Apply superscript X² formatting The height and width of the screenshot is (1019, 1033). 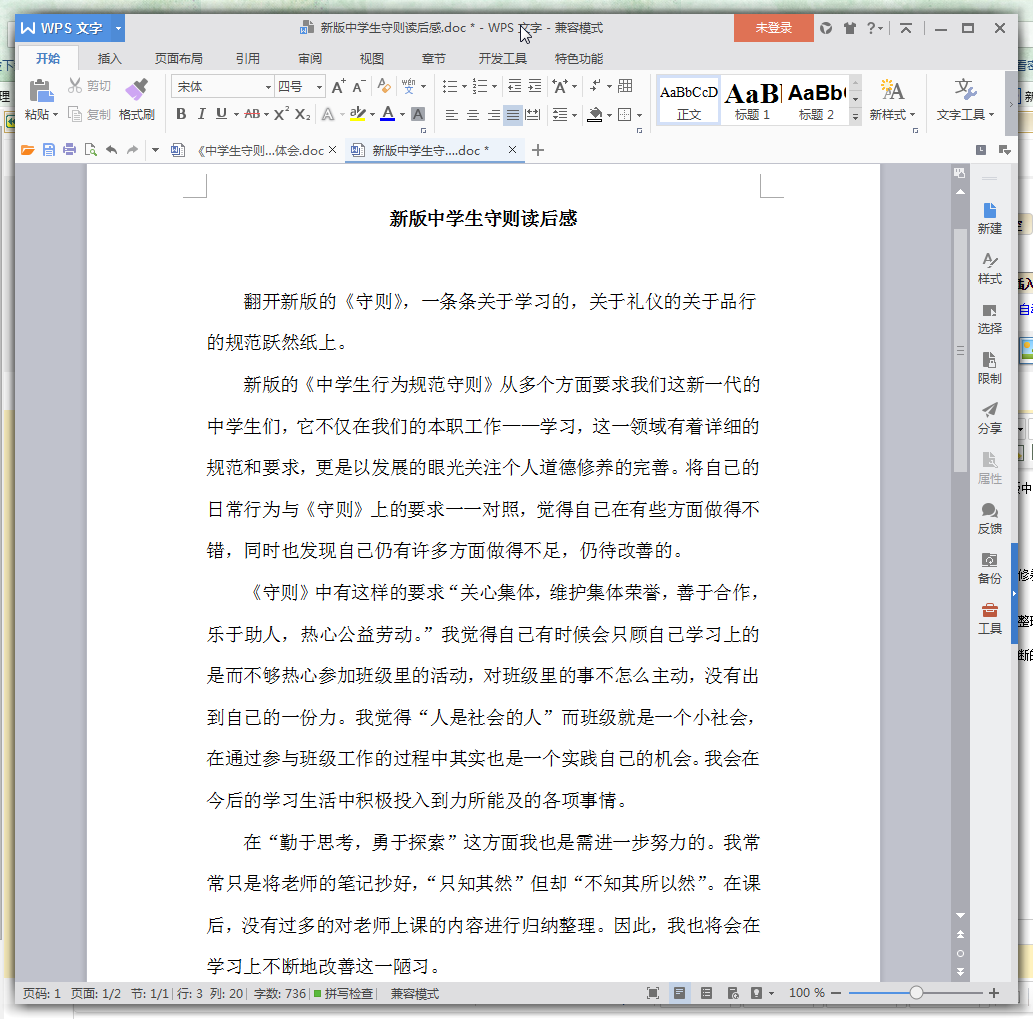coord(281,114)
